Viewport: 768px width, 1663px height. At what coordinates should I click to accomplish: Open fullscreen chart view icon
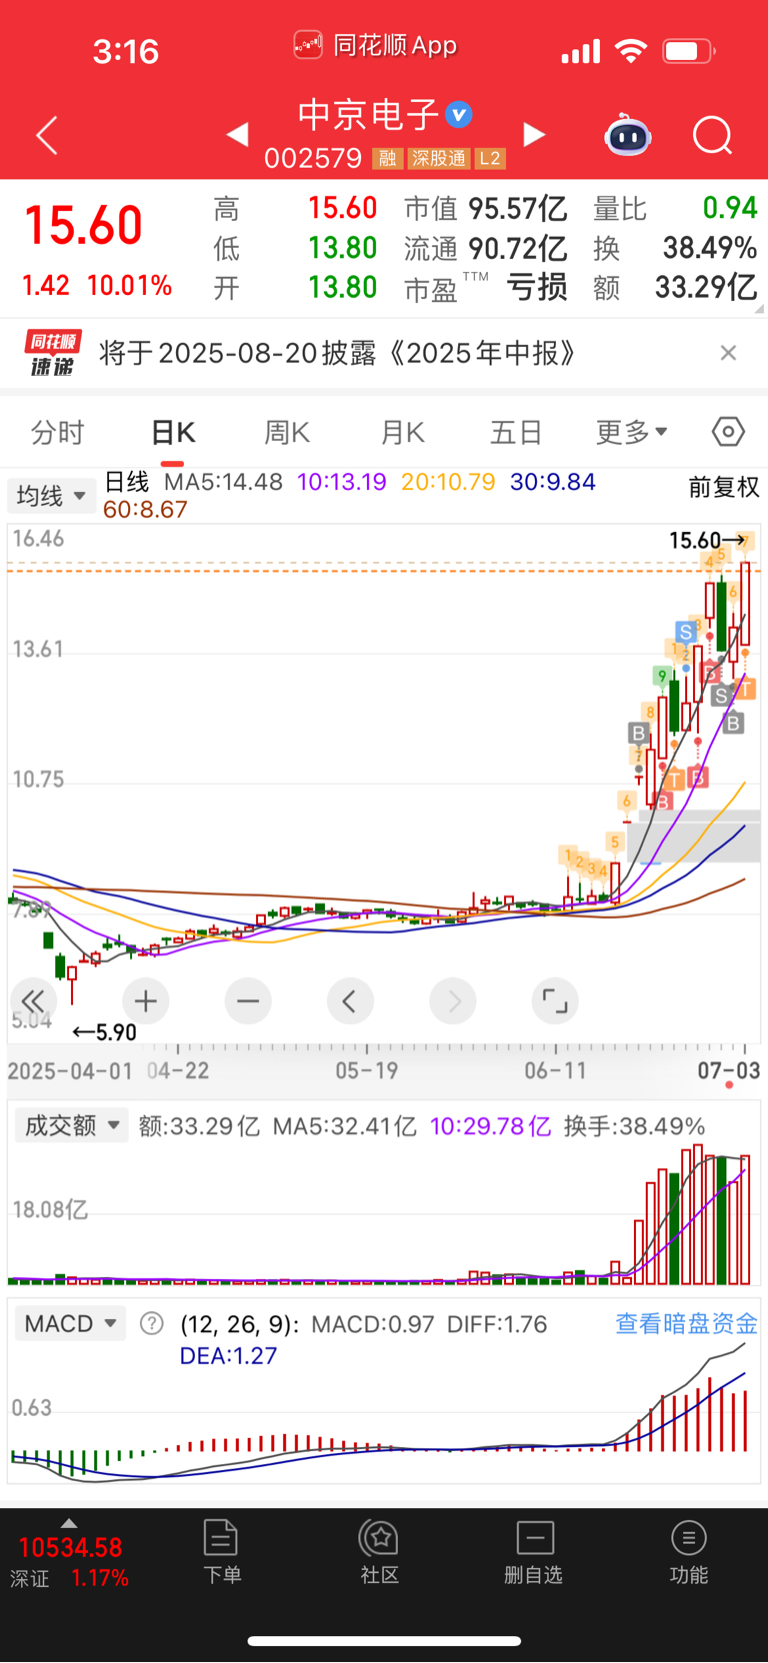click(x=555, y=1001)
